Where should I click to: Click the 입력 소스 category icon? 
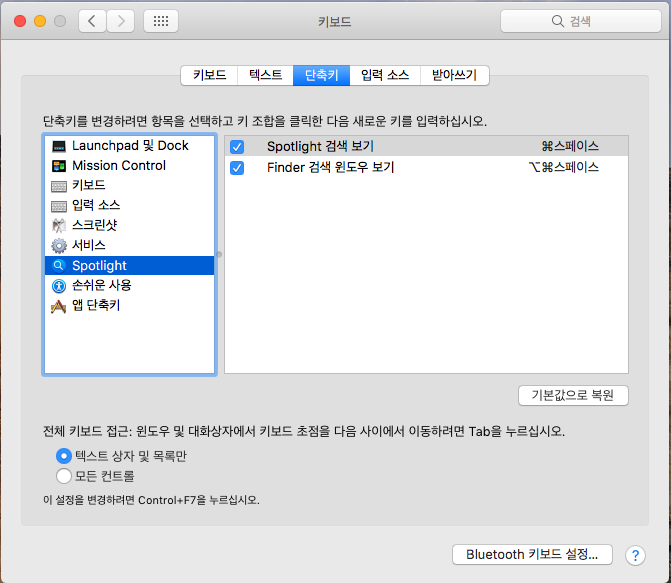tap(59, 206)
